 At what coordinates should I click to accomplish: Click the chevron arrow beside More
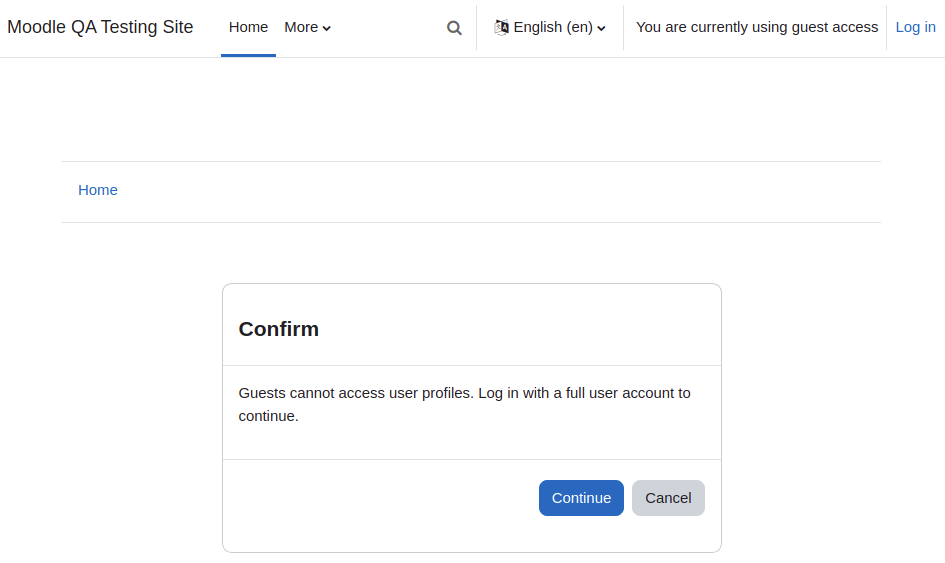pos(326,28)
